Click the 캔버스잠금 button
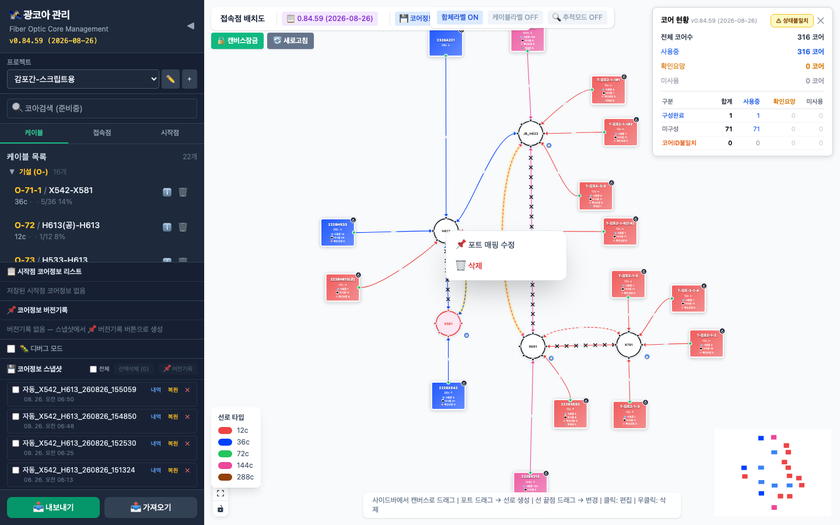The height and width of the screenshot is (525, 840). point(237,41)
